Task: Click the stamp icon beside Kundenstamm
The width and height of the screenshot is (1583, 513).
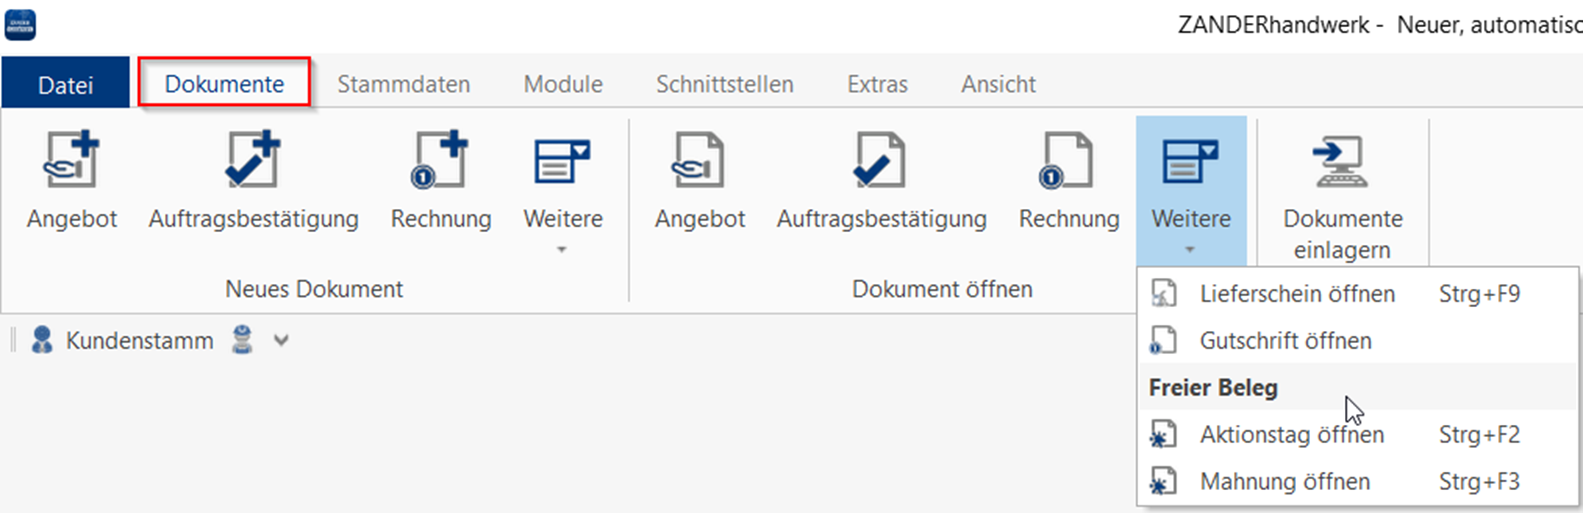Action: pos(242,340)
